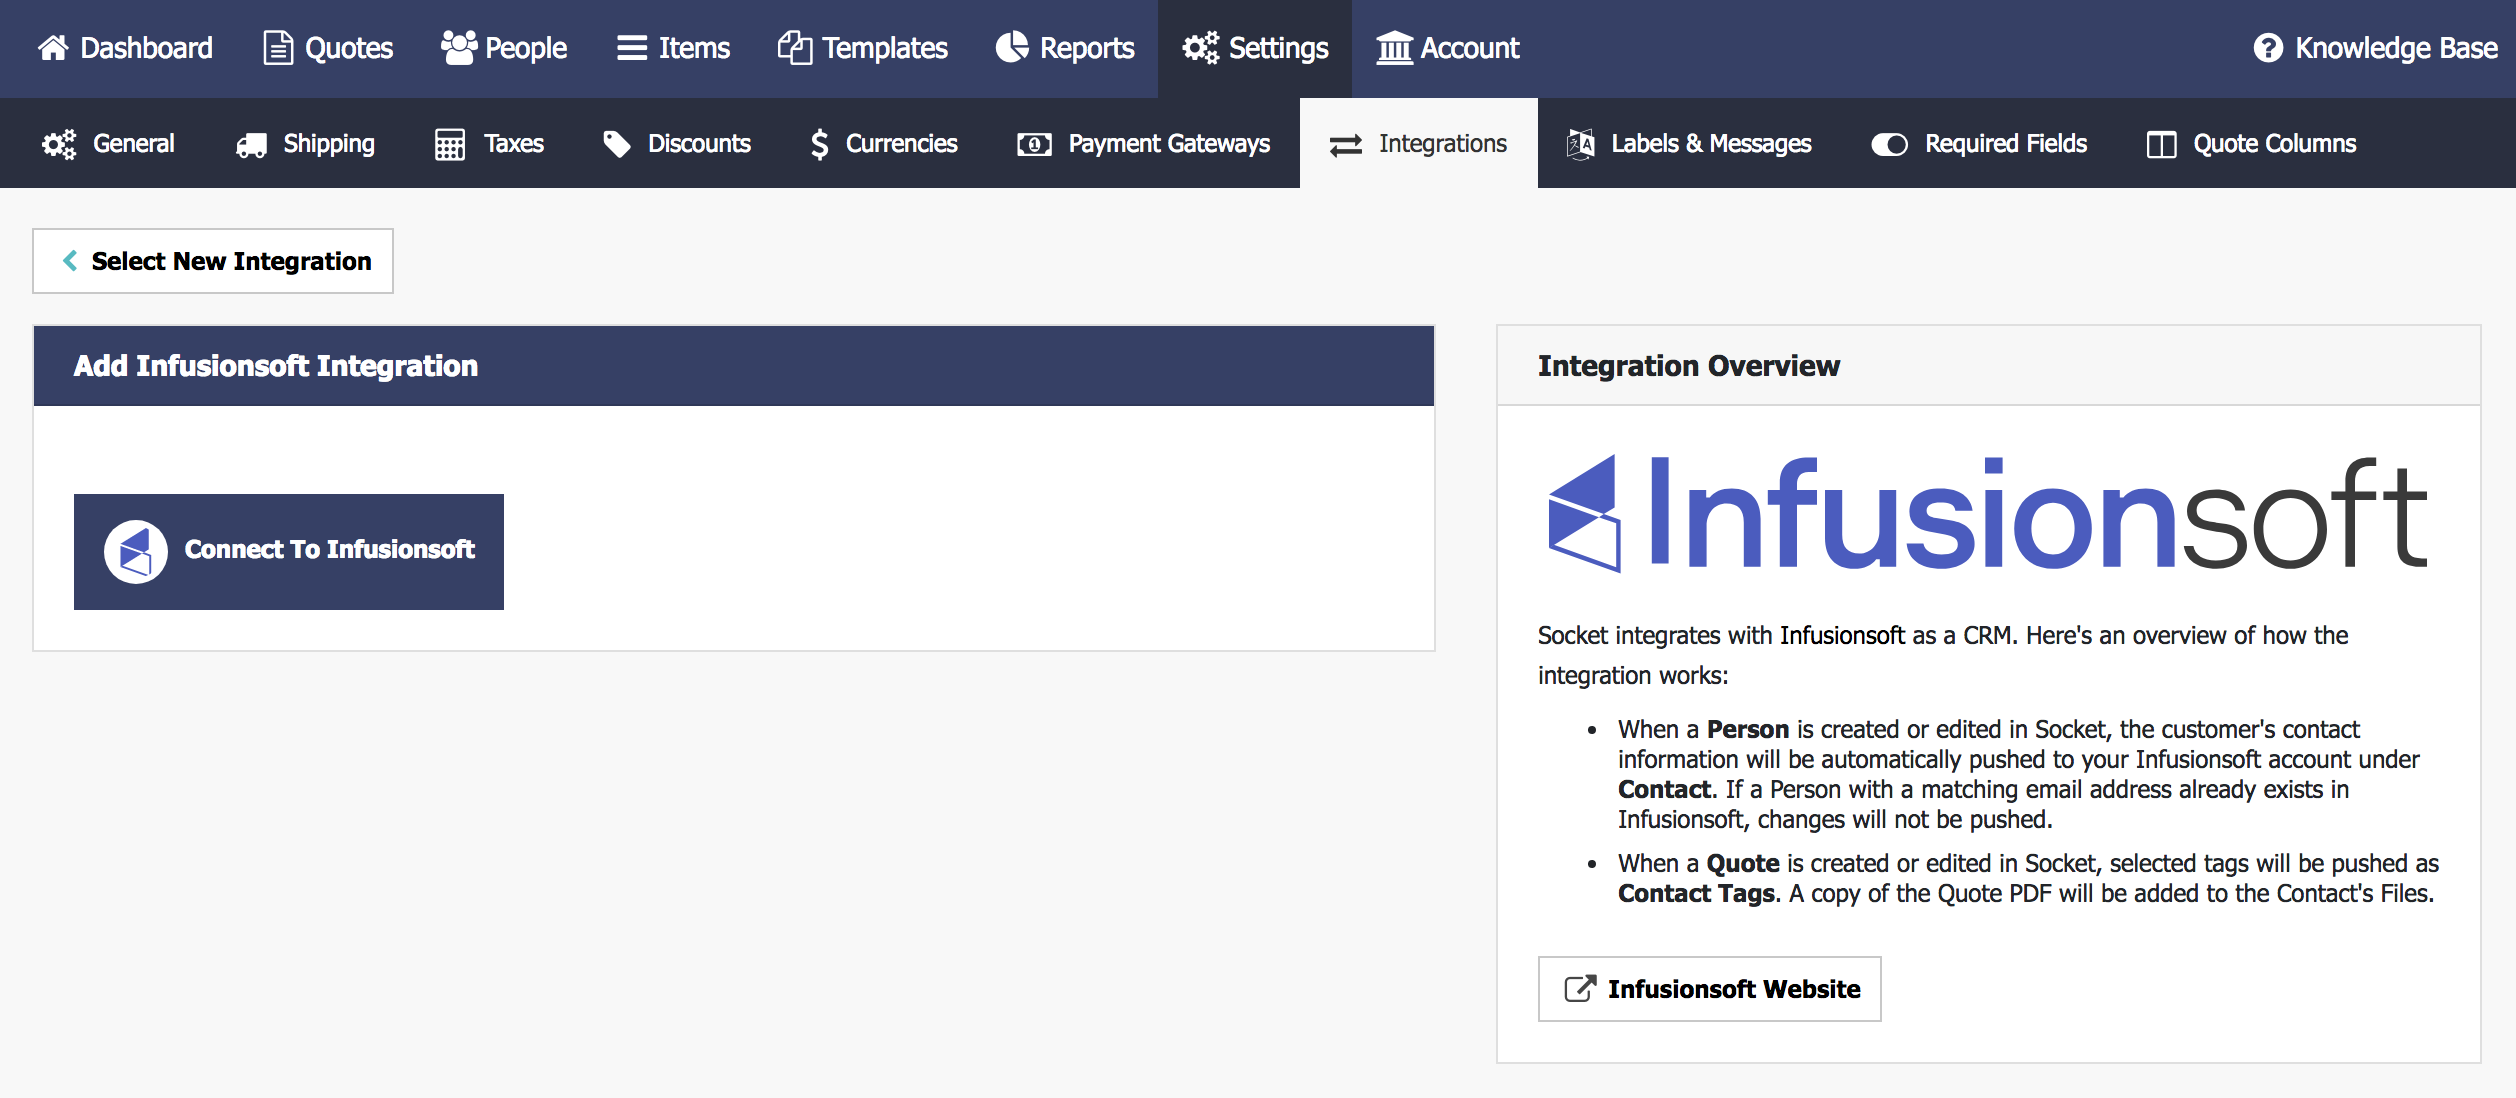Click the Account bank building icon

(1394, 47)
